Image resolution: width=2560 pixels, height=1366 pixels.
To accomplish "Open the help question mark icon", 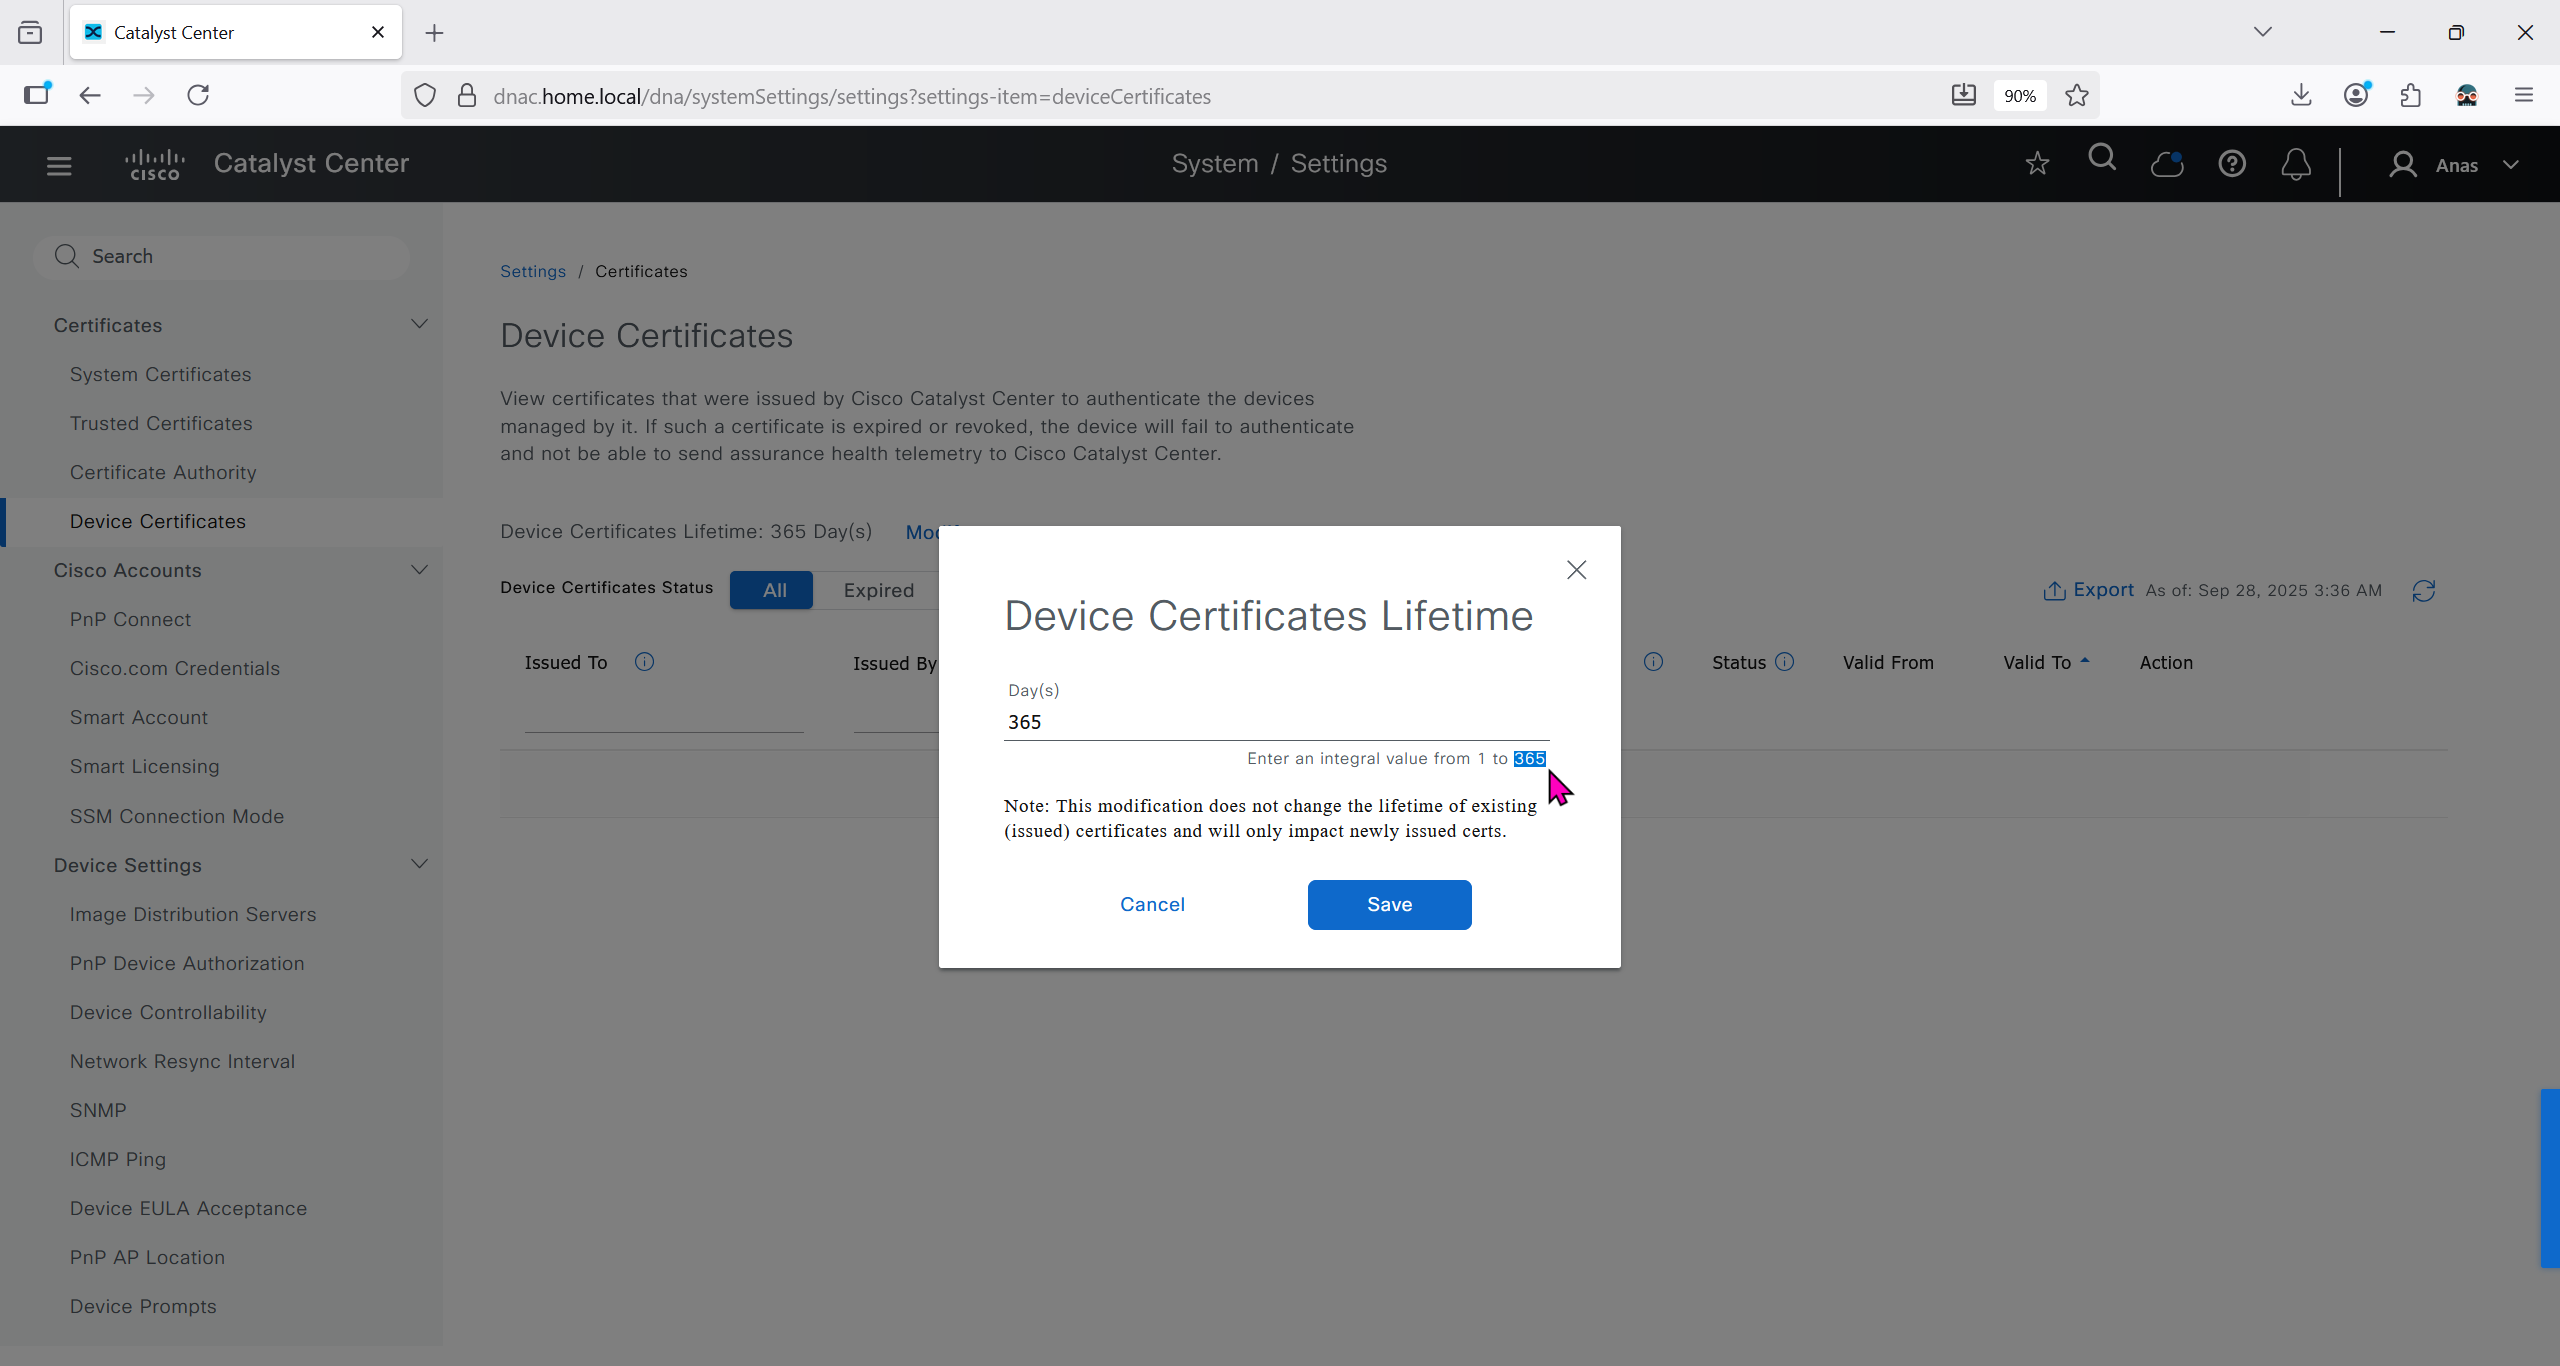I will click(2232, 164).
